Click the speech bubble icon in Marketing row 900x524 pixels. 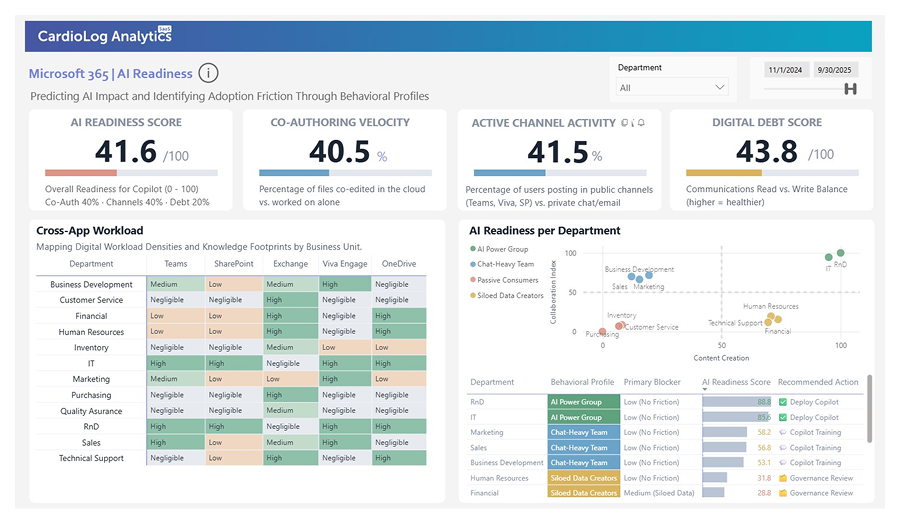pos(782,432)
